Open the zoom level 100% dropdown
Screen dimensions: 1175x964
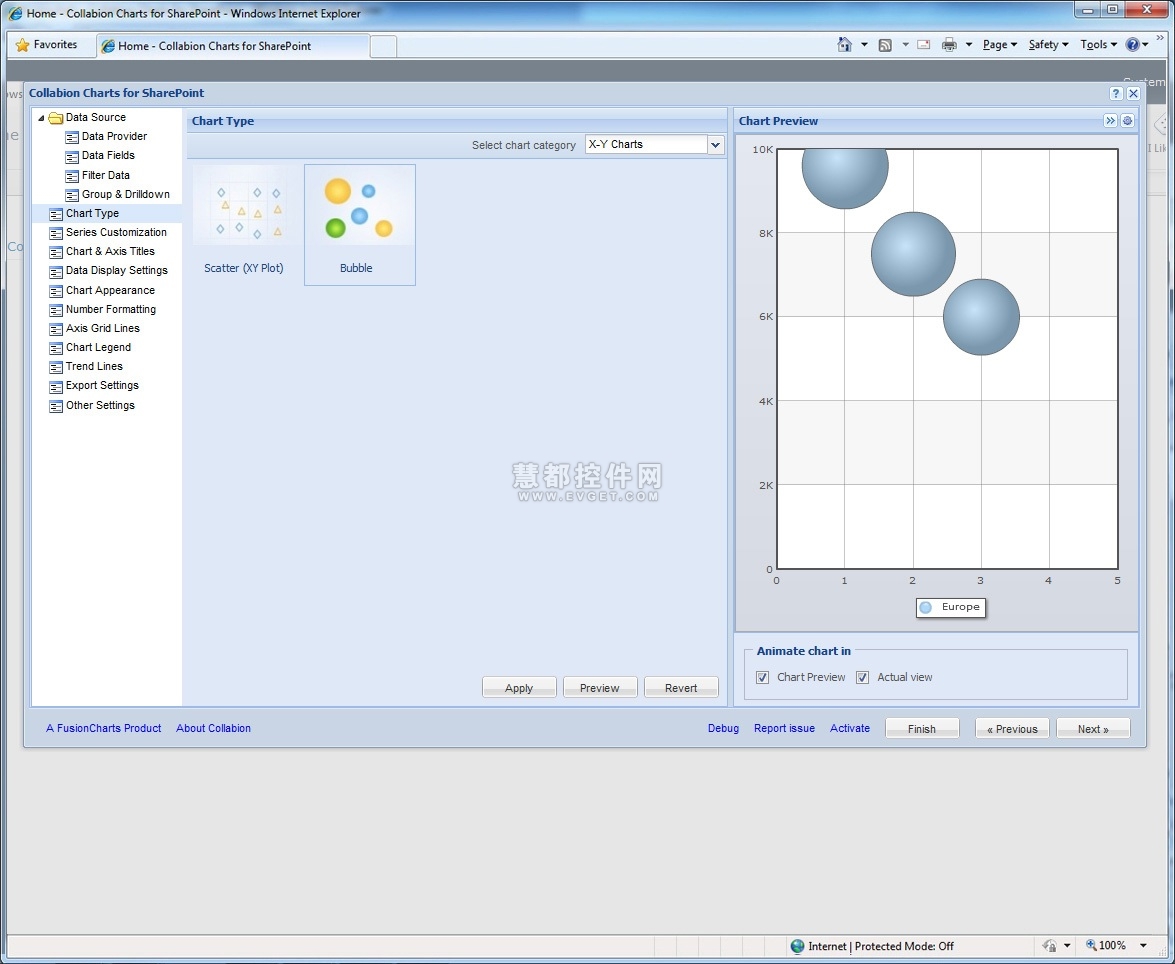(1143, 946)
